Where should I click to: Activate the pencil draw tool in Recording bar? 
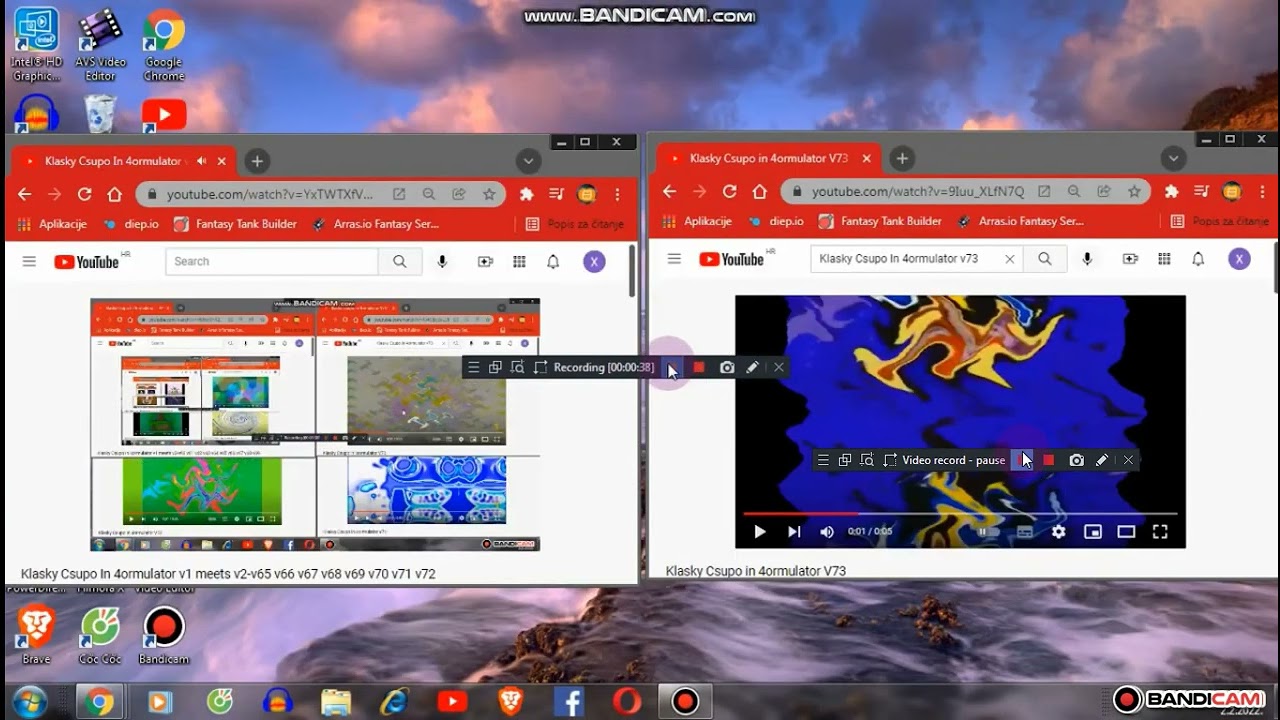[x=752, y=367]
